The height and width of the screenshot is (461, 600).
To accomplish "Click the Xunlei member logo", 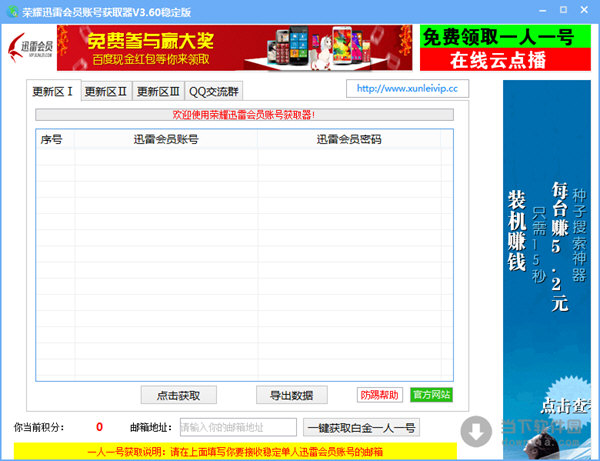I will [x=30, y=48].
